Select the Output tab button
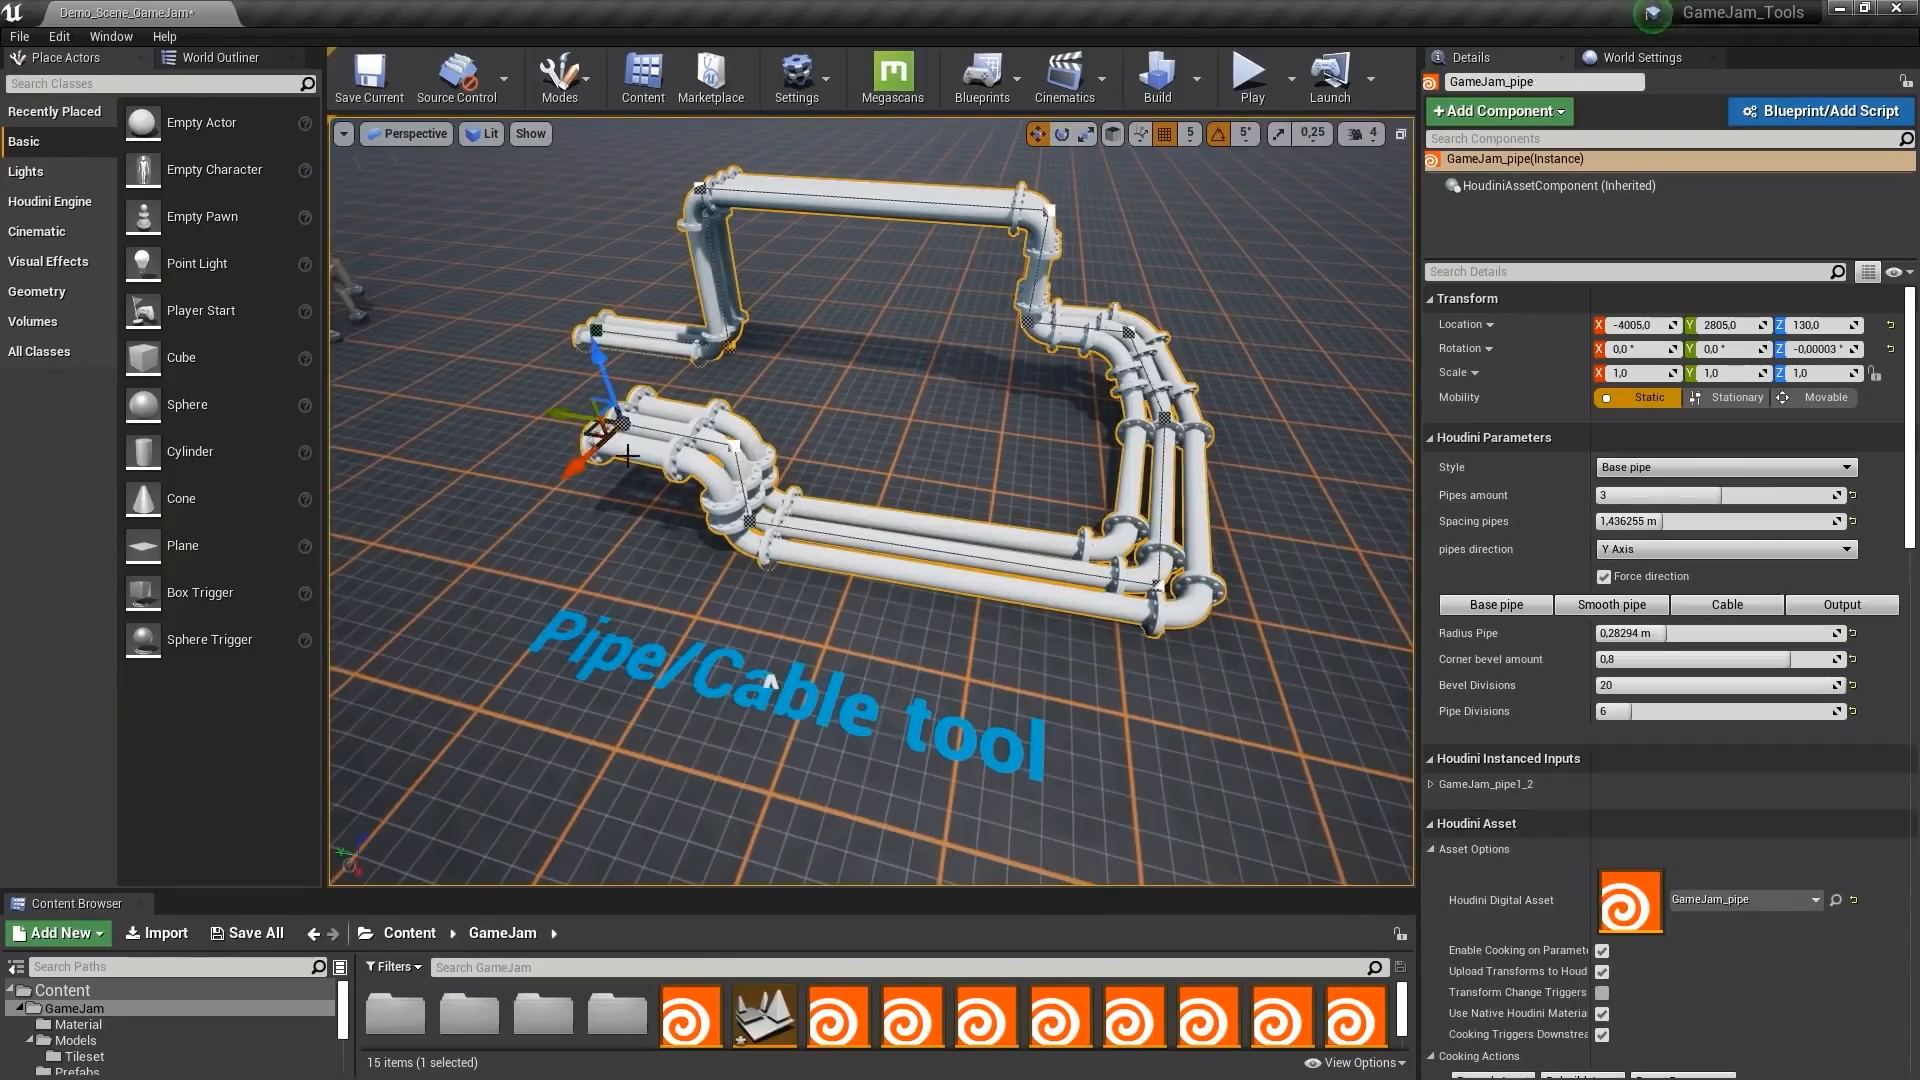Viewport: 1920px width, 1080px height. point(1842,605)
